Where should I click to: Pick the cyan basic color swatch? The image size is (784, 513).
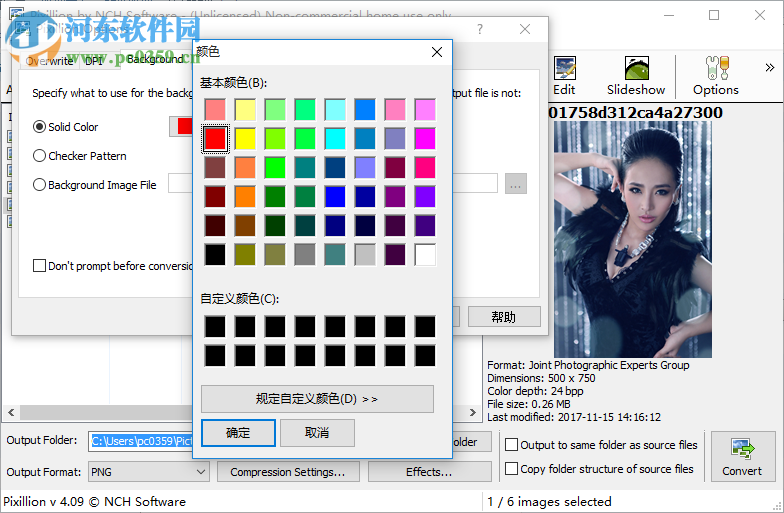point(335,138)
